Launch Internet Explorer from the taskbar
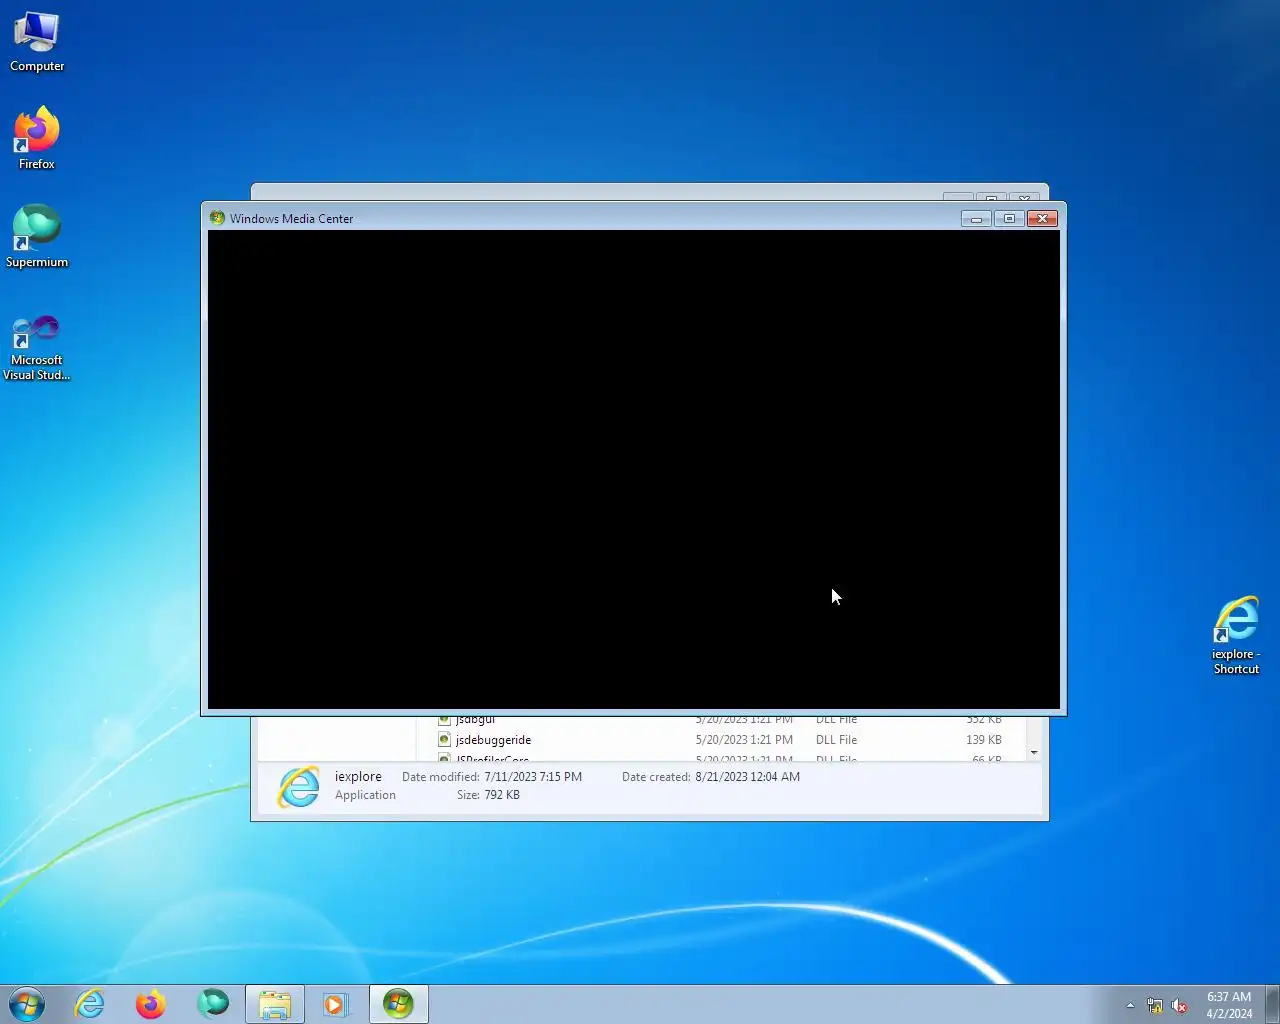The image size is (1280, 1024). pyautogui.click(x=90, y=1004)
